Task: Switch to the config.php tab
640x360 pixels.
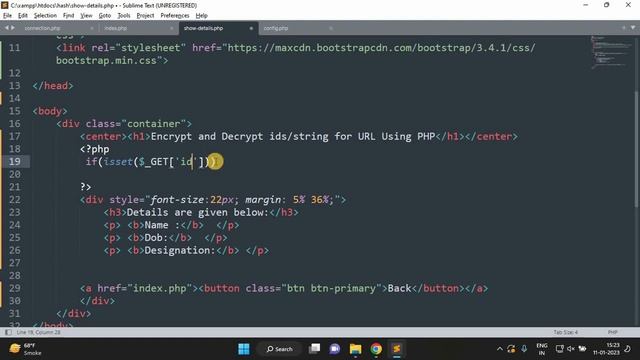Action: coord(276,28)
